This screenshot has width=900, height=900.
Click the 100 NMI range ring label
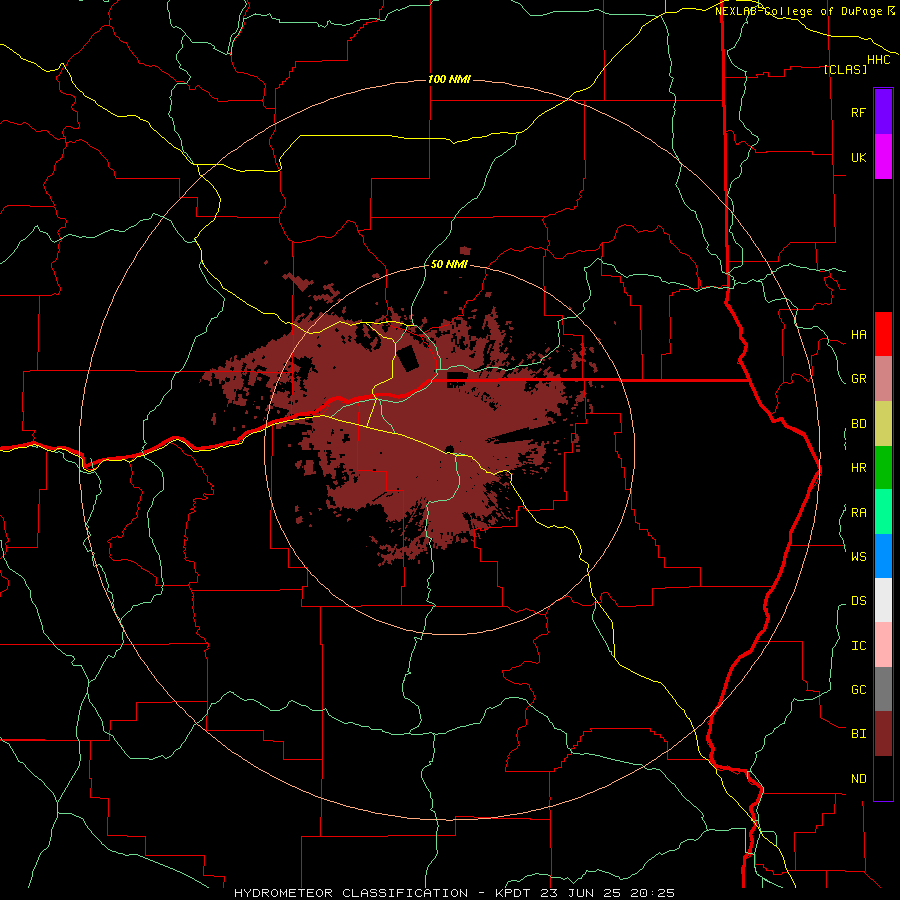coord(449,79)
